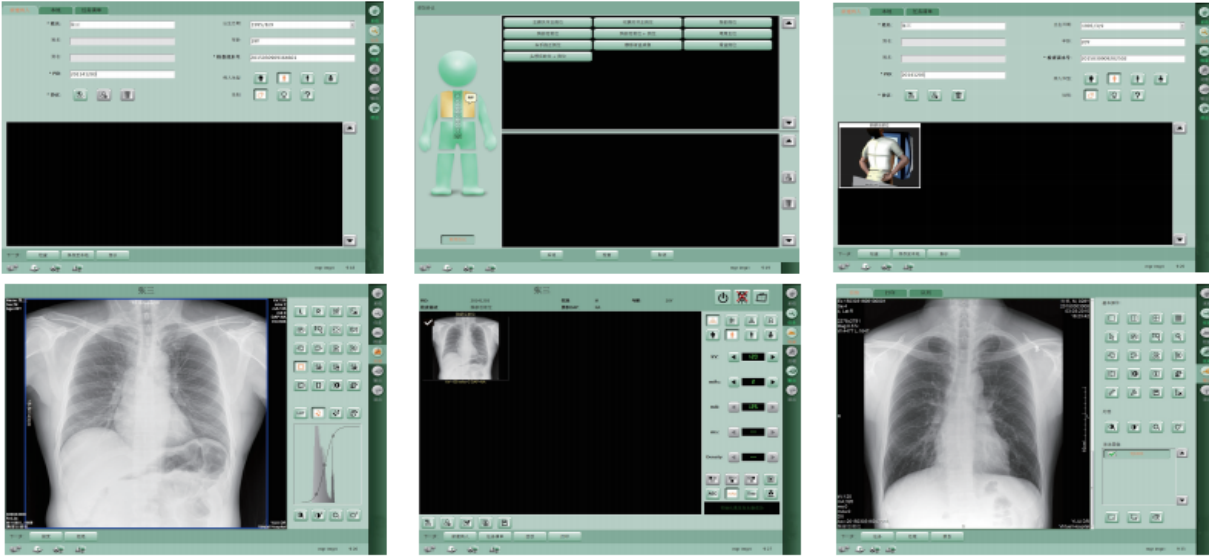Click the power icon on the acquisition screen
The image size is (1209, 560).
tap(723, 297)
